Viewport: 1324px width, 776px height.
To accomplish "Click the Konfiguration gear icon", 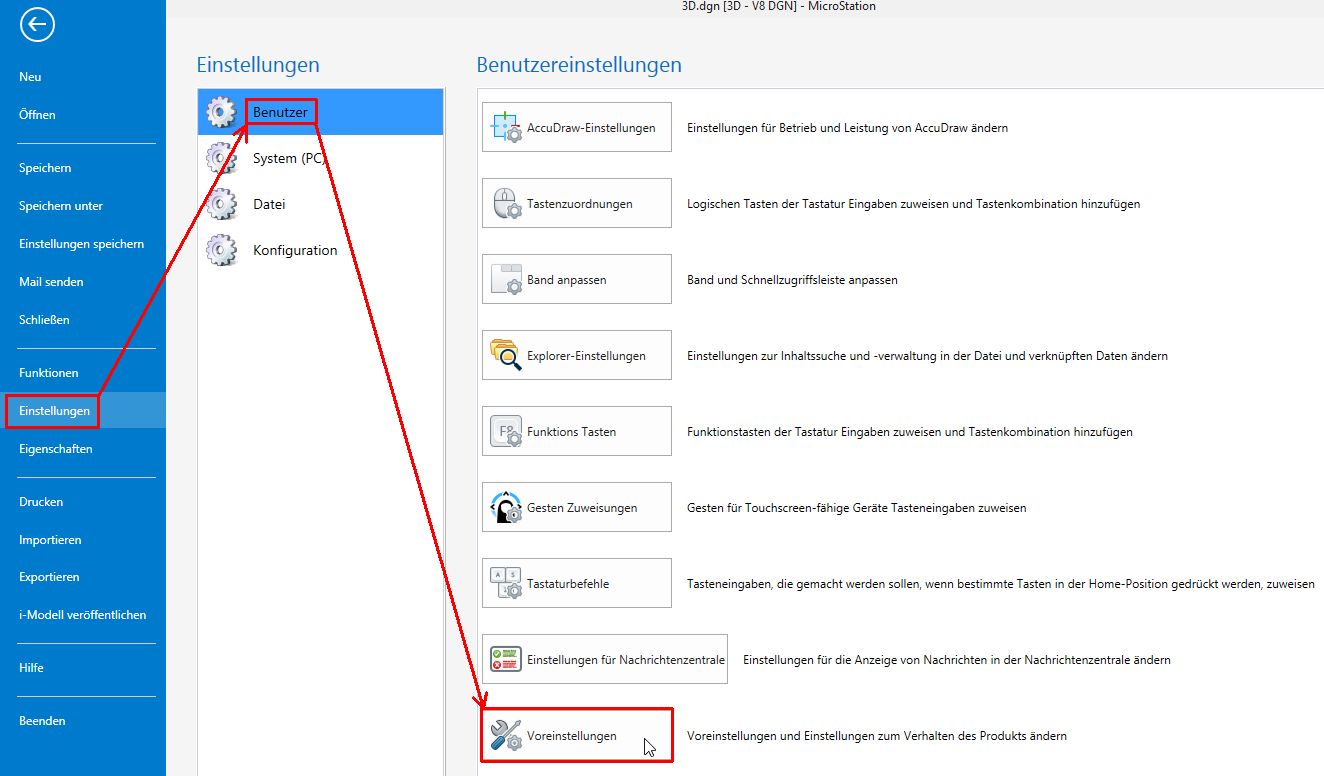I will coord(221,250).
